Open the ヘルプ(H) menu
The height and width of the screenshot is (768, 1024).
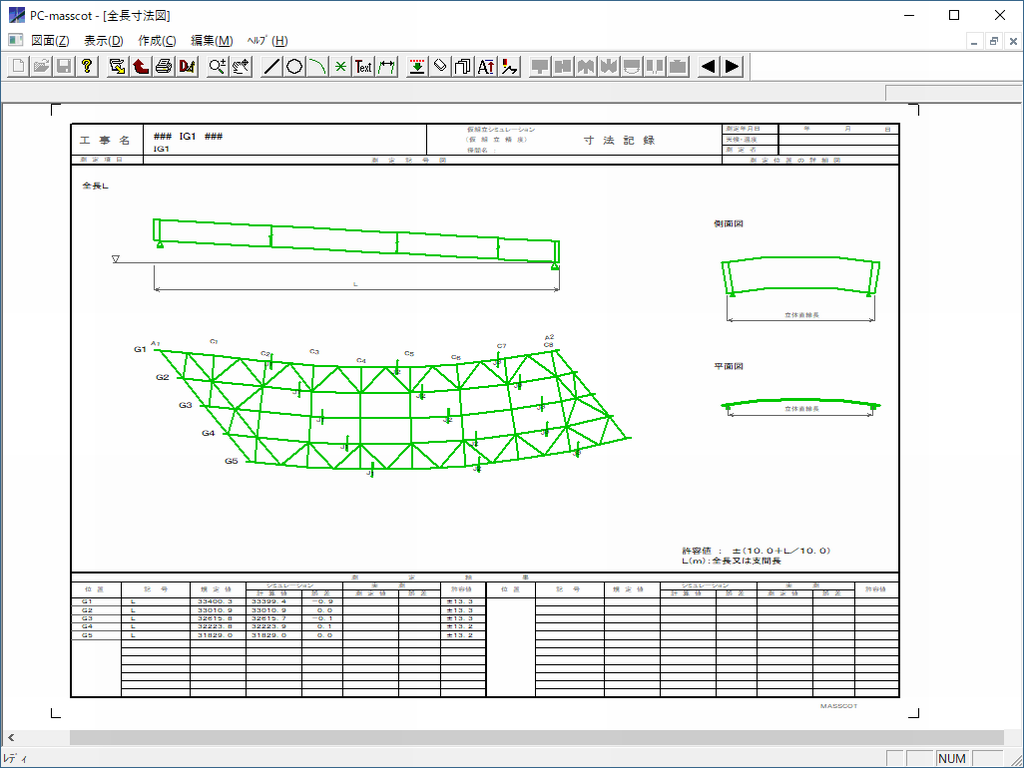267,41
